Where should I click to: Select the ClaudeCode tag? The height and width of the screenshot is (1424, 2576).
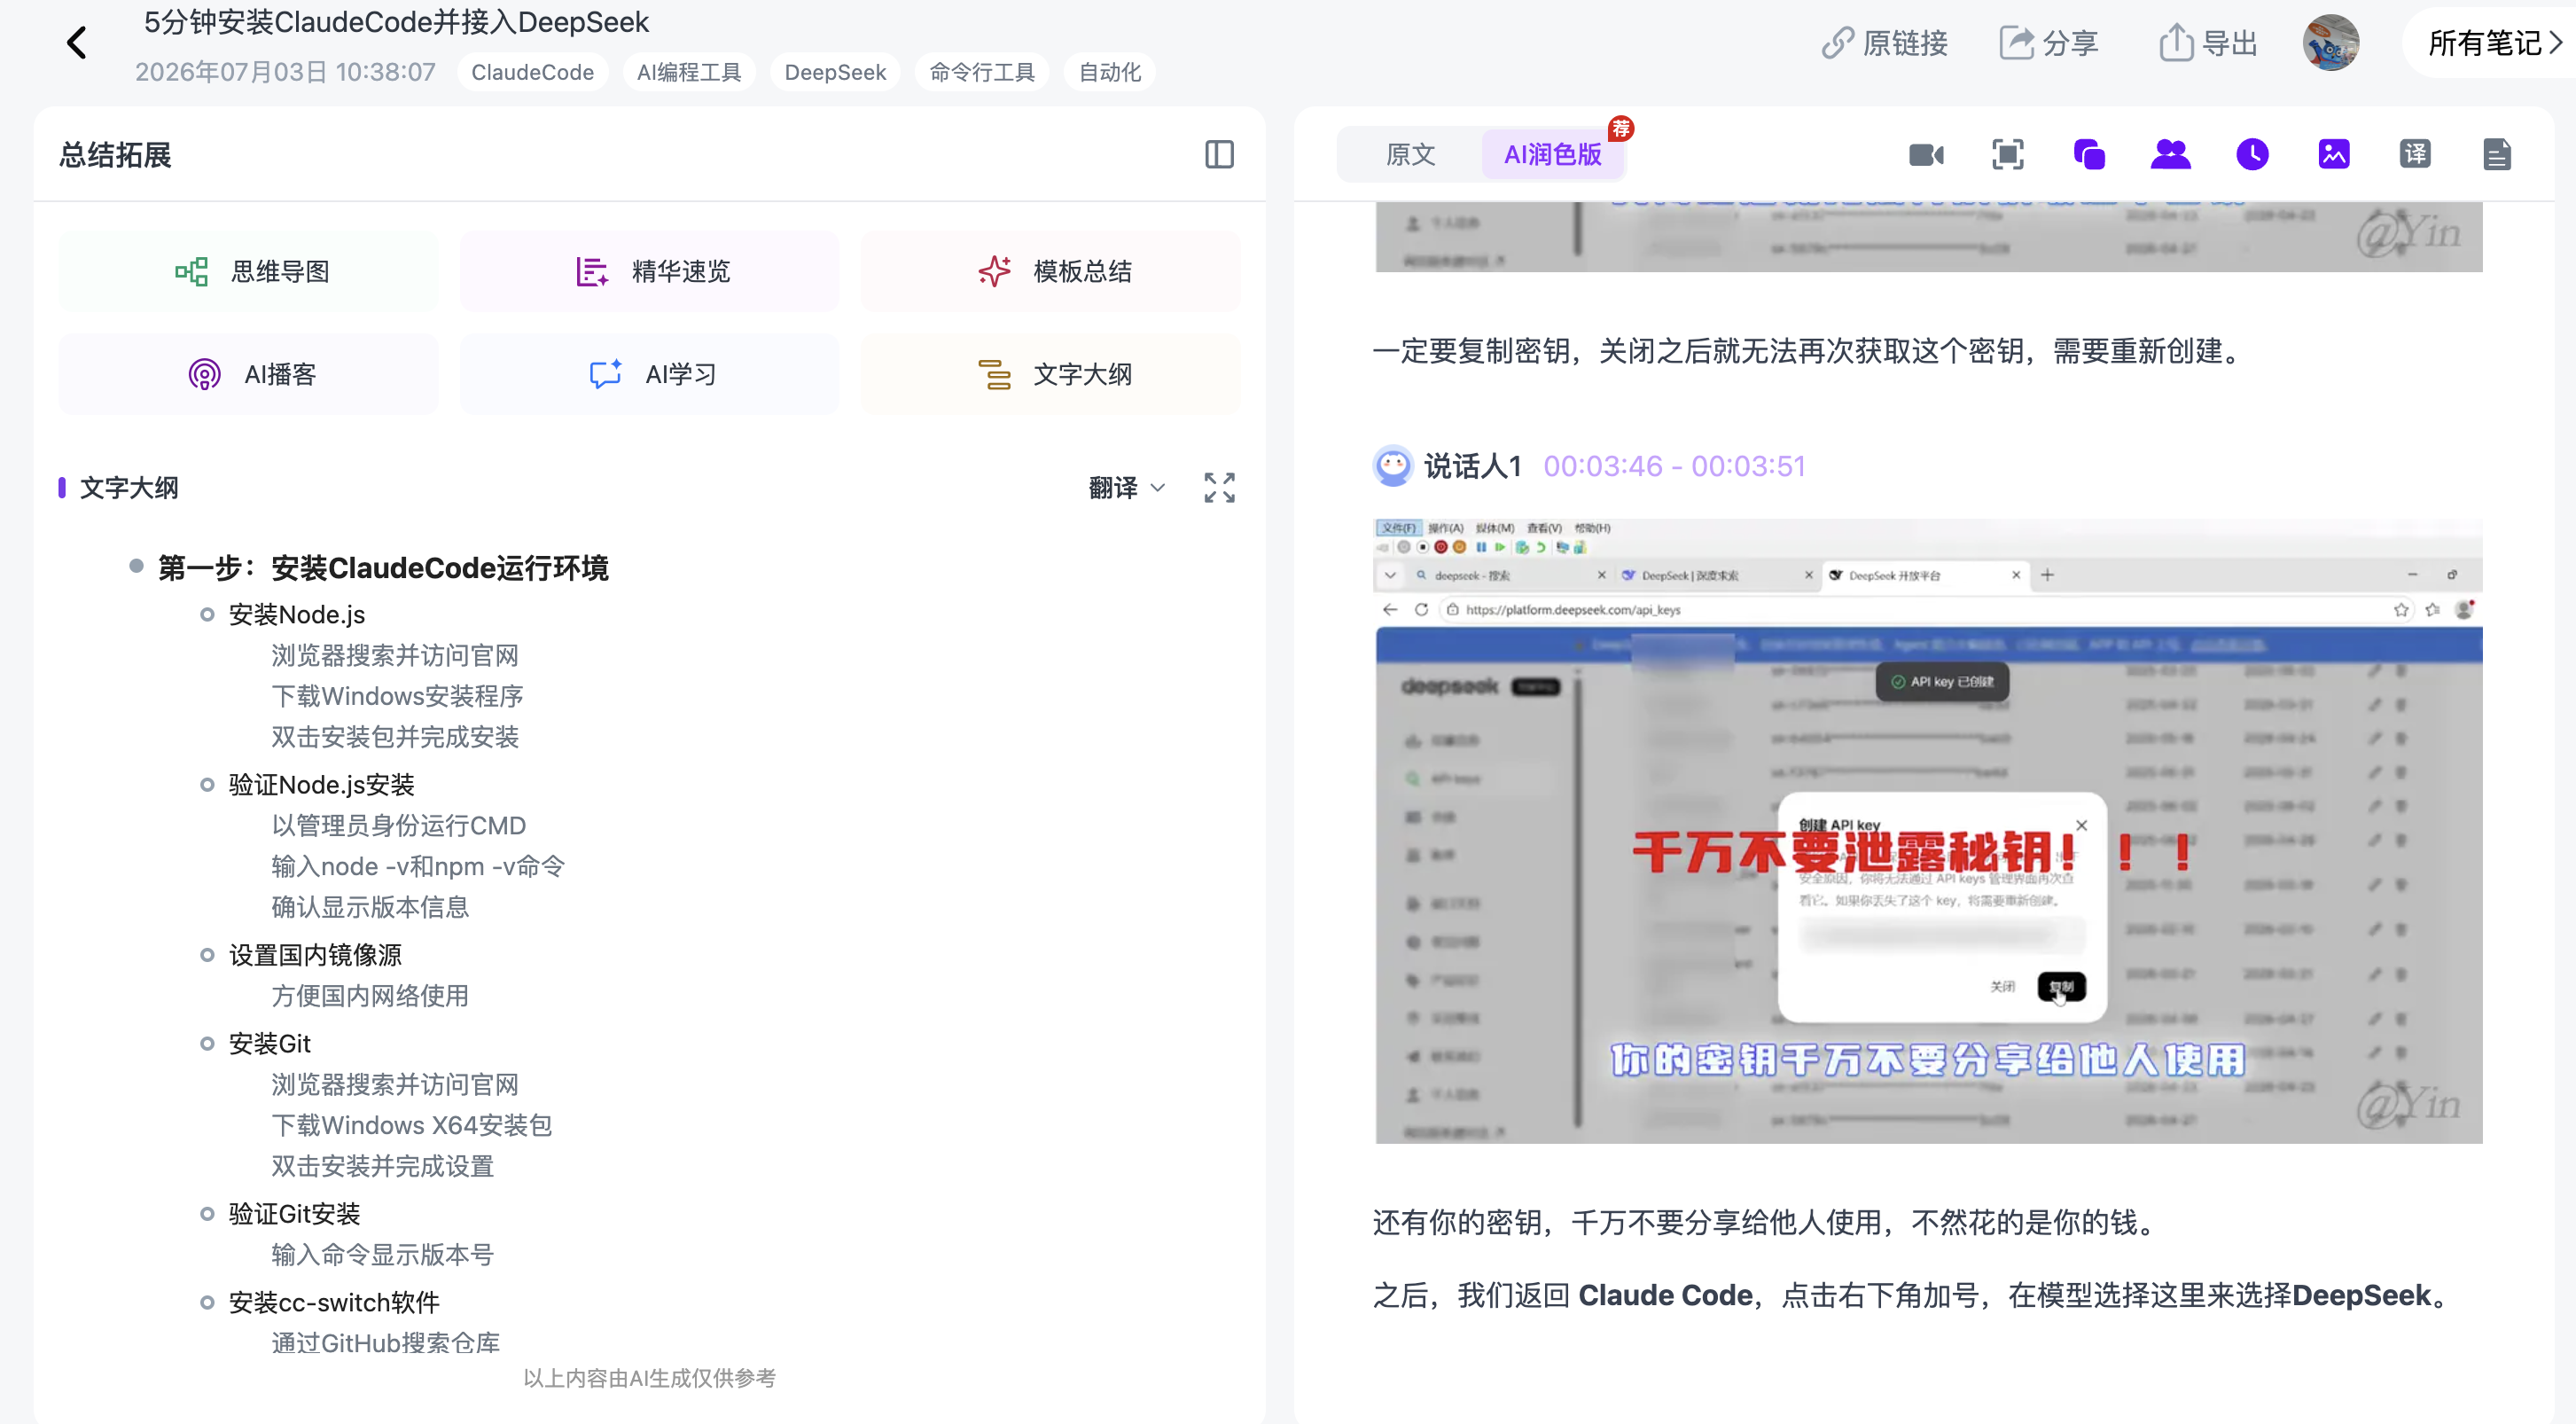click(532, 72)
